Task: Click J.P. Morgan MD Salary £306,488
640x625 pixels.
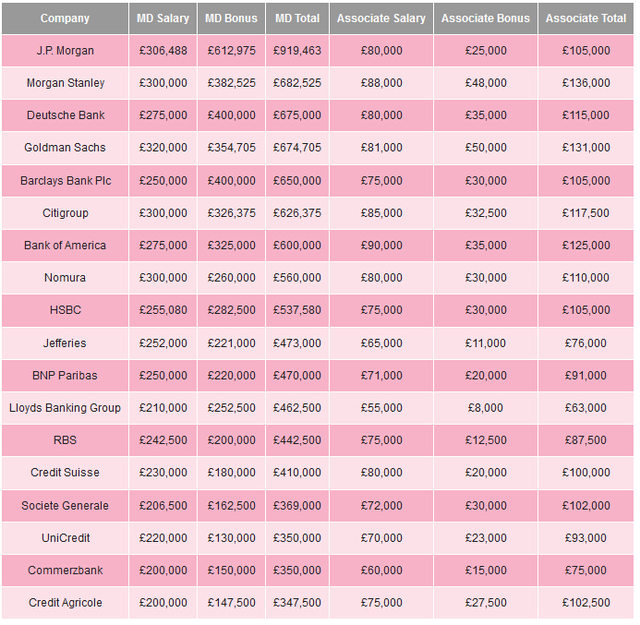Action: click(x=163, y=51)
